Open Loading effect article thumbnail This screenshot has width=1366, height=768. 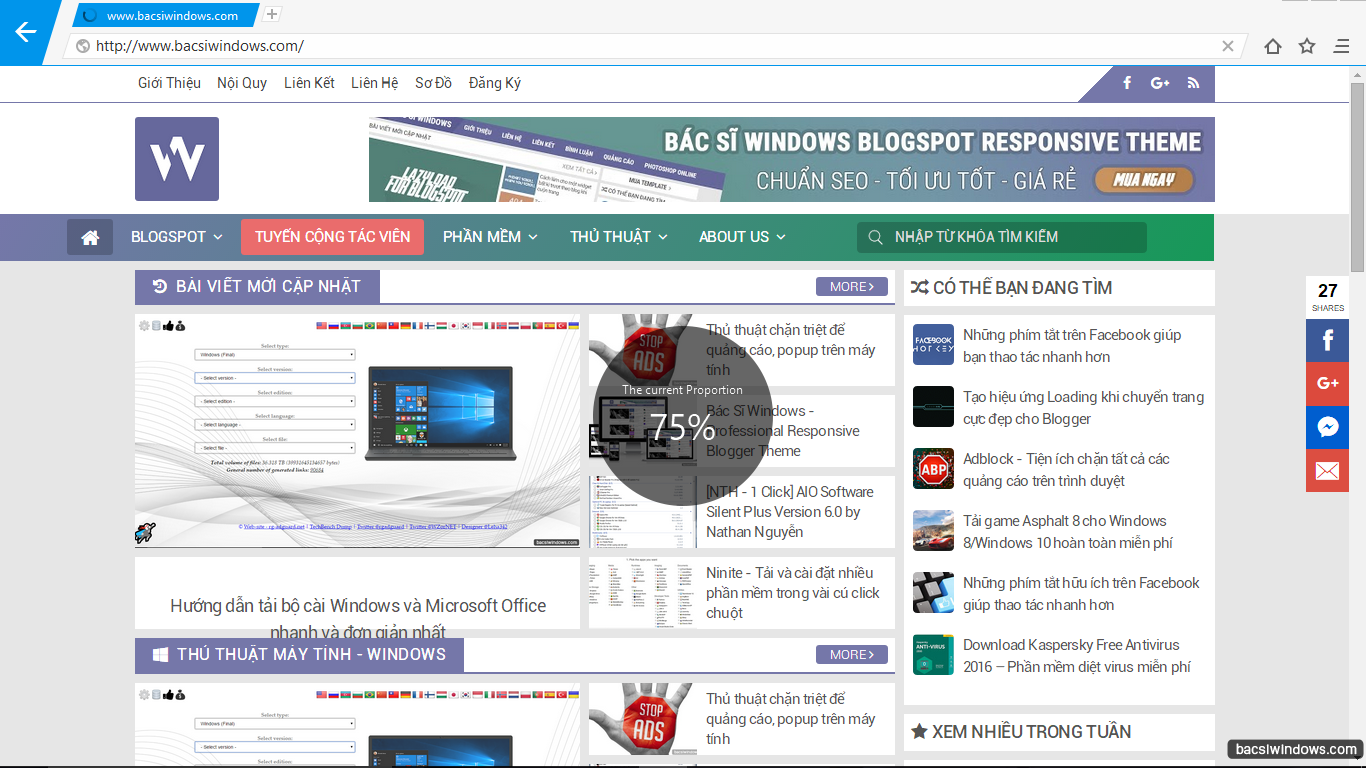(x=933, y=407)
